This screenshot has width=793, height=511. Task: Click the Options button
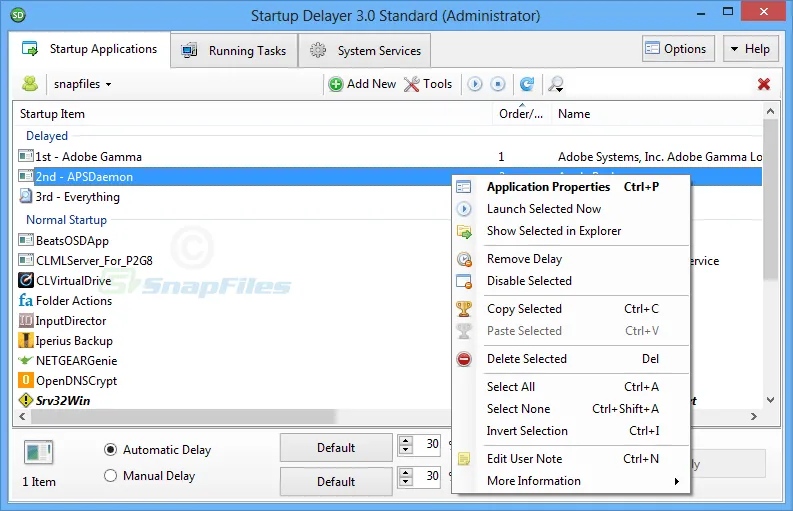click(x=676, y=49)
